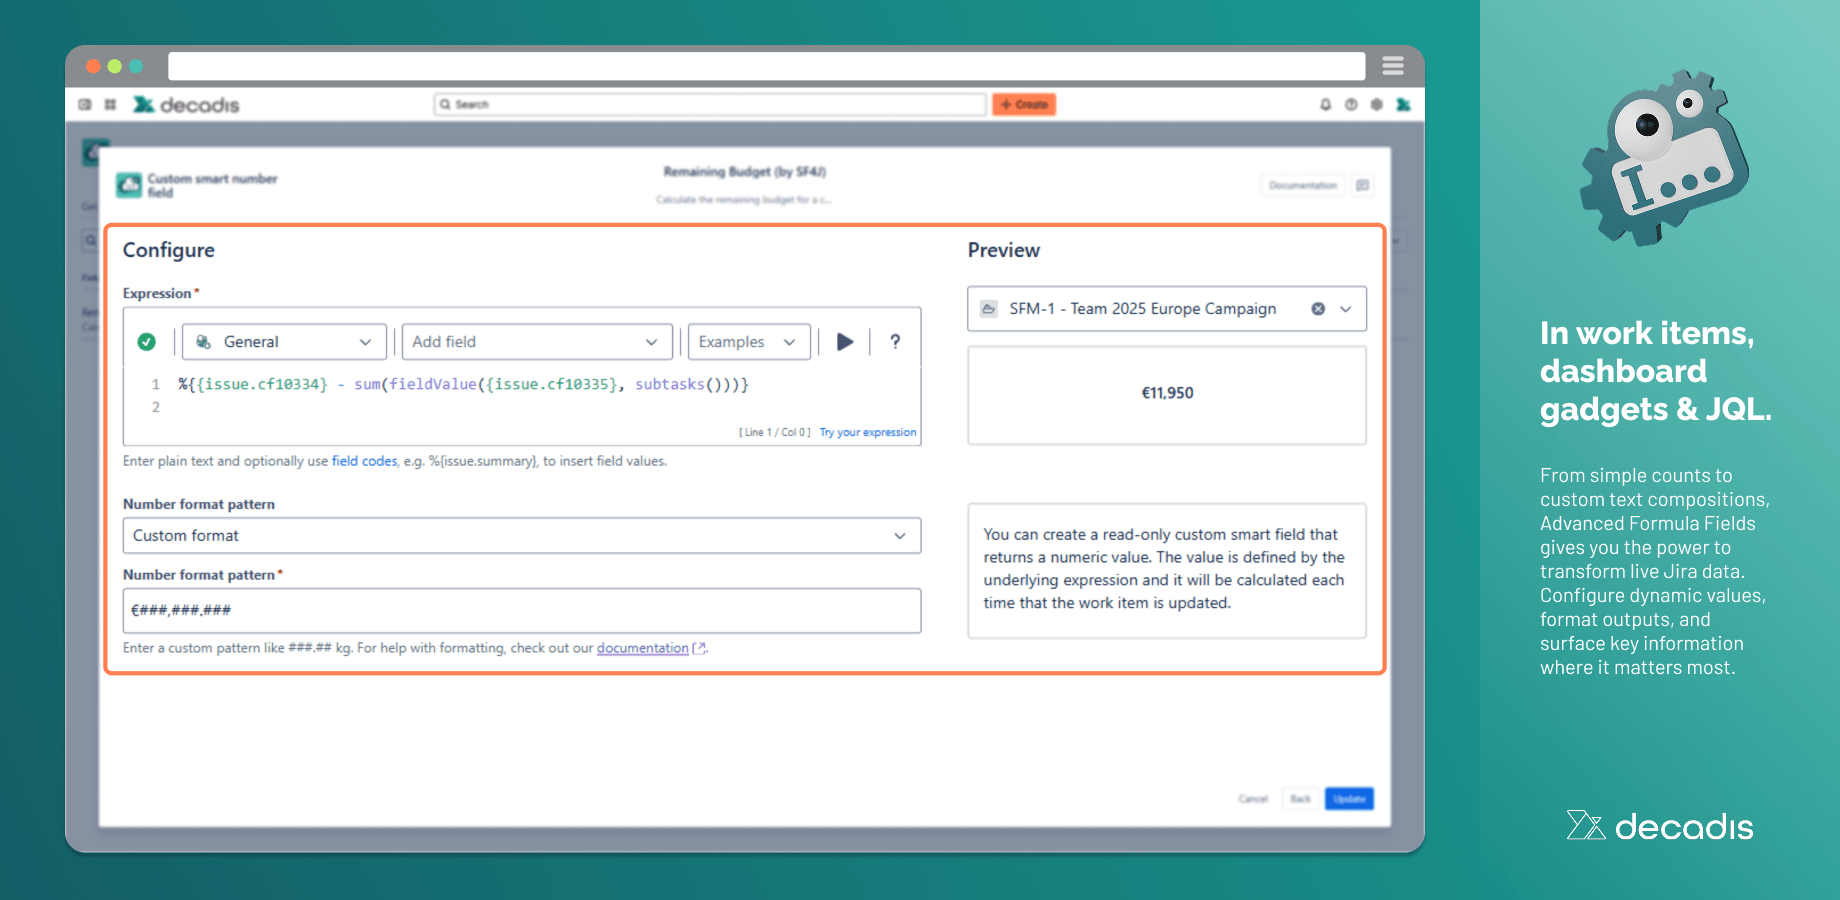Viewport: 1840px width, 900px height.
Task: Open the Custom format dropdown
Action: click(x=522, y=536)
